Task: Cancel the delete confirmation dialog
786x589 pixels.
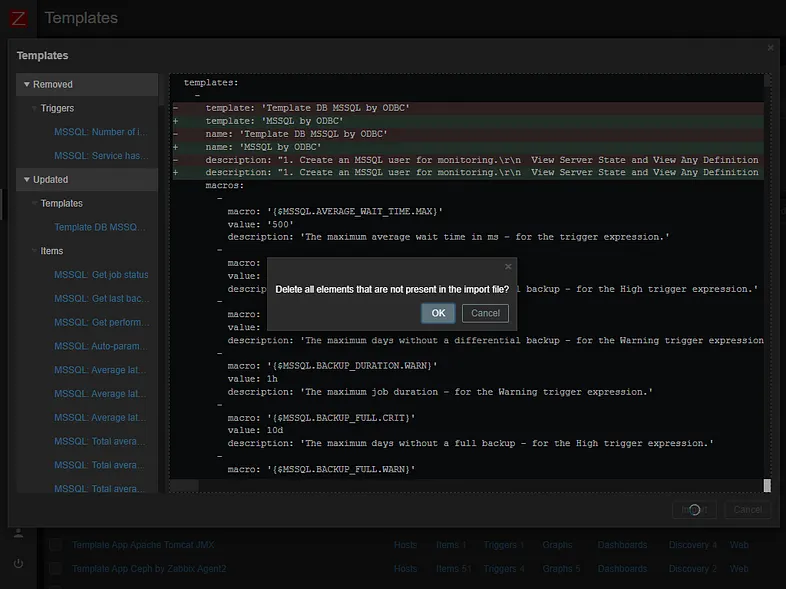Action: pos(485,313)
